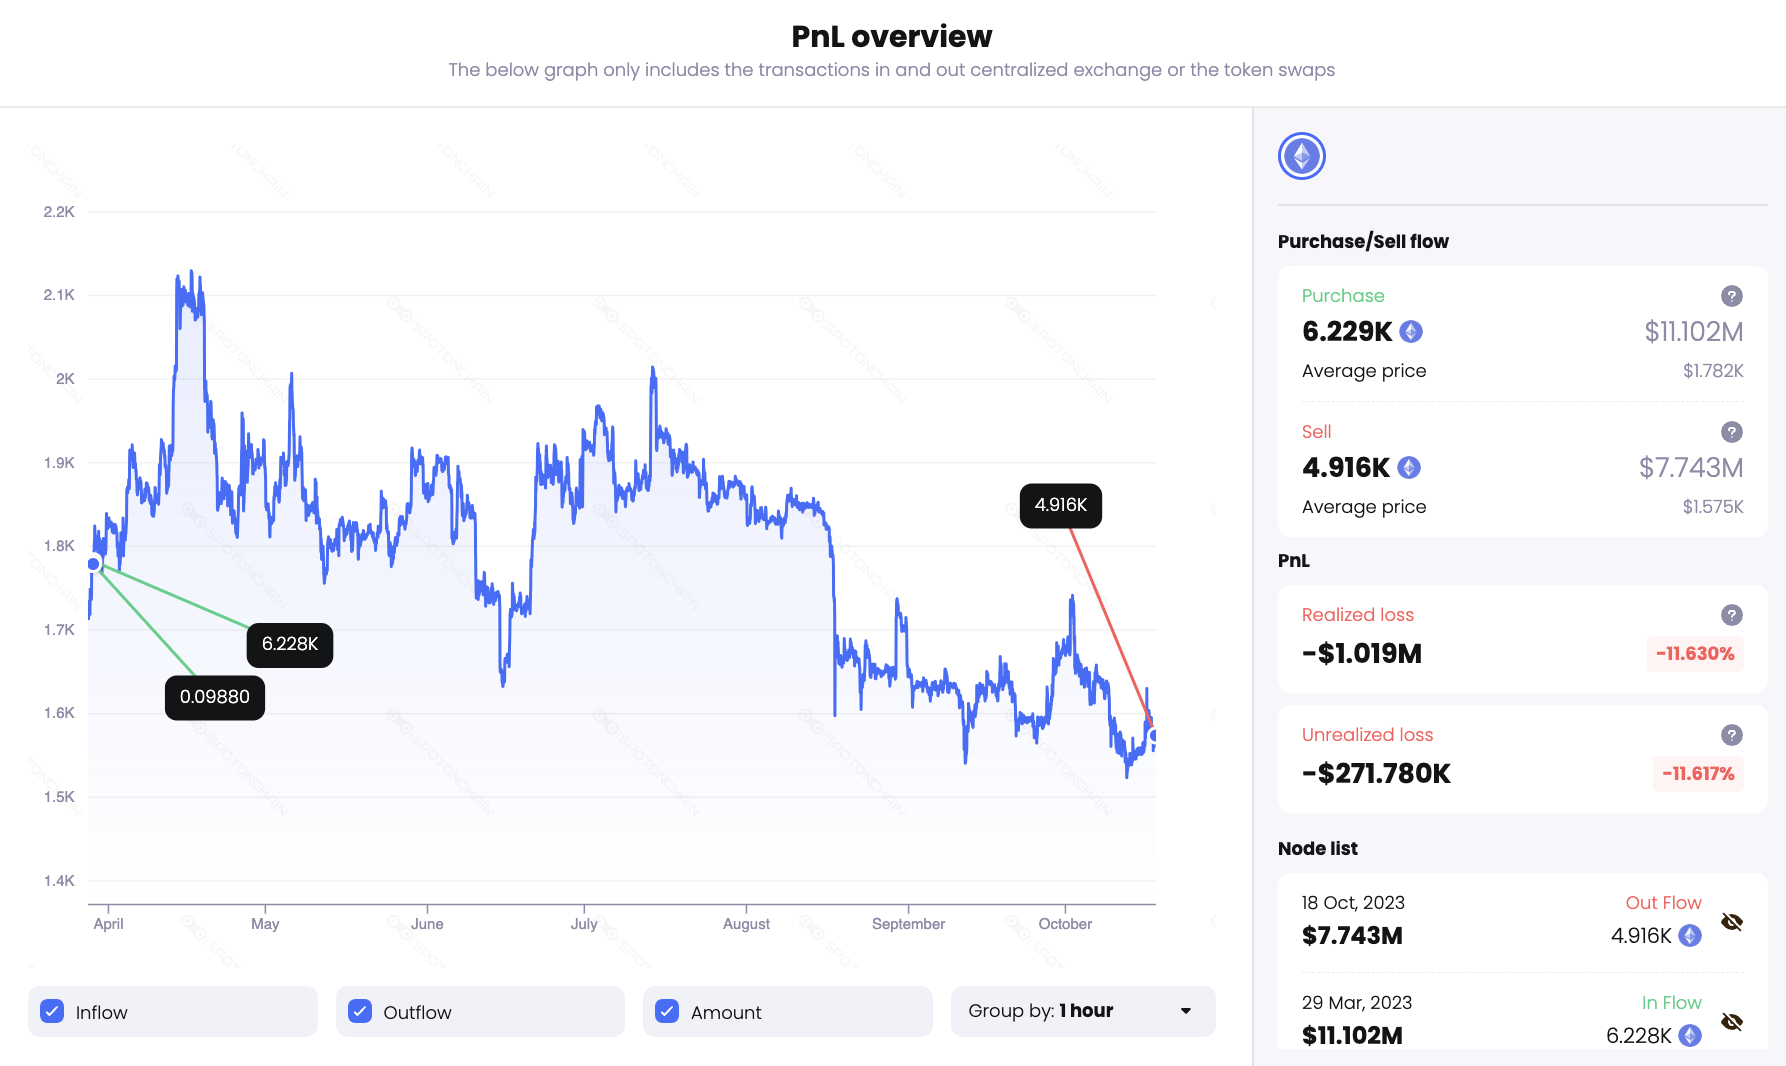Click the Ethereum token icon at panel top
The image size is (1786, 1066).
pyautogui.click(x=1301, y=156)
